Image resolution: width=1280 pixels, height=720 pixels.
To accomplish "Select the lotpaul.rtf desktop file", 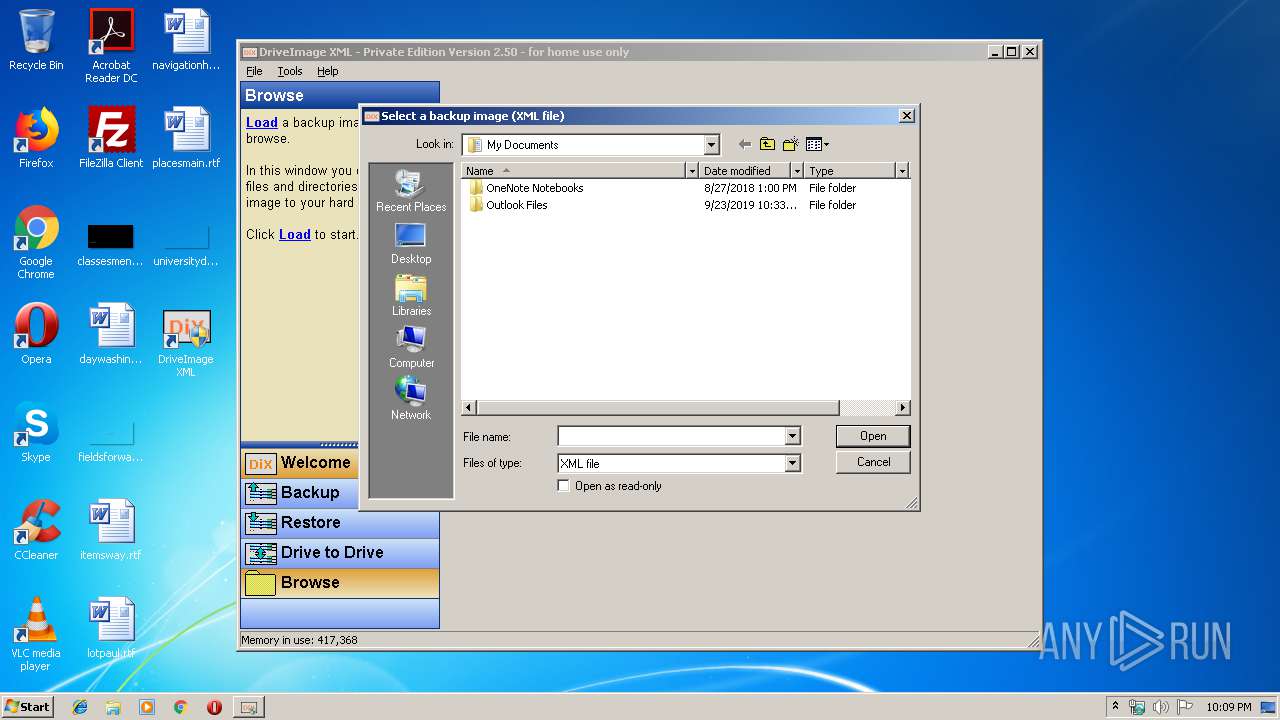I will tap(111, 628).
